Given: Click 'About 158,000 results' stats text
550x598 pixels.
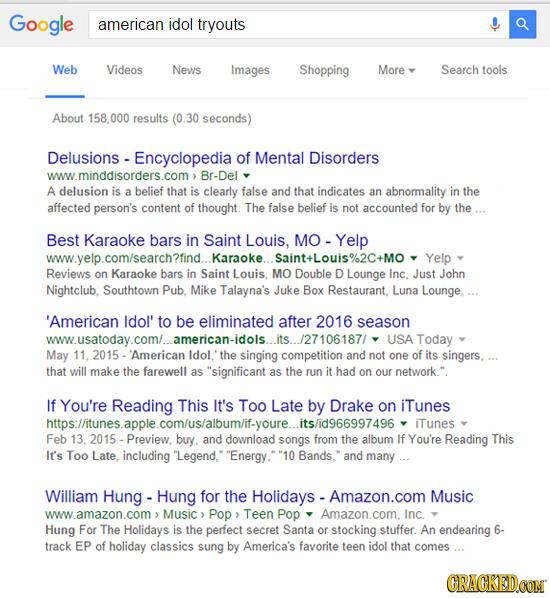Looking at the screenshot, I should pyautogui.click(x=152, y=118).
